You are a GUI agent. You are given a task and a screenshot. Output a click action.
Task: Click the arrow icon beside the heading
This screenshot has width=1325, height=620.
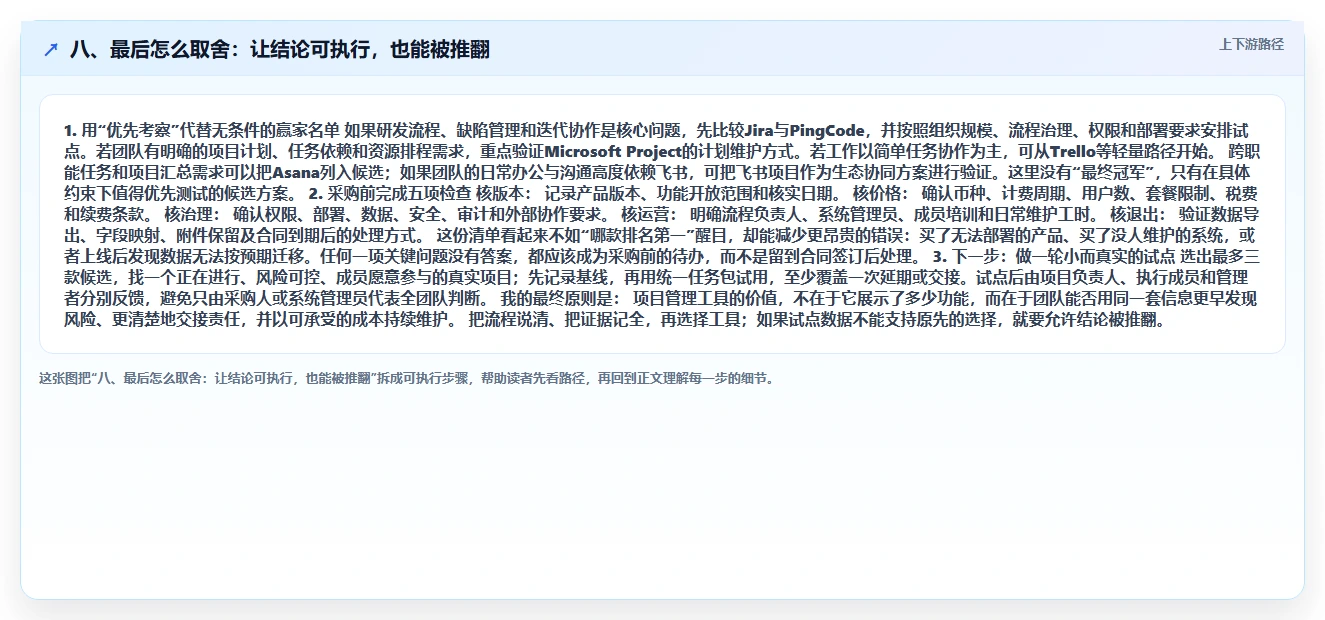pos(51,49)
